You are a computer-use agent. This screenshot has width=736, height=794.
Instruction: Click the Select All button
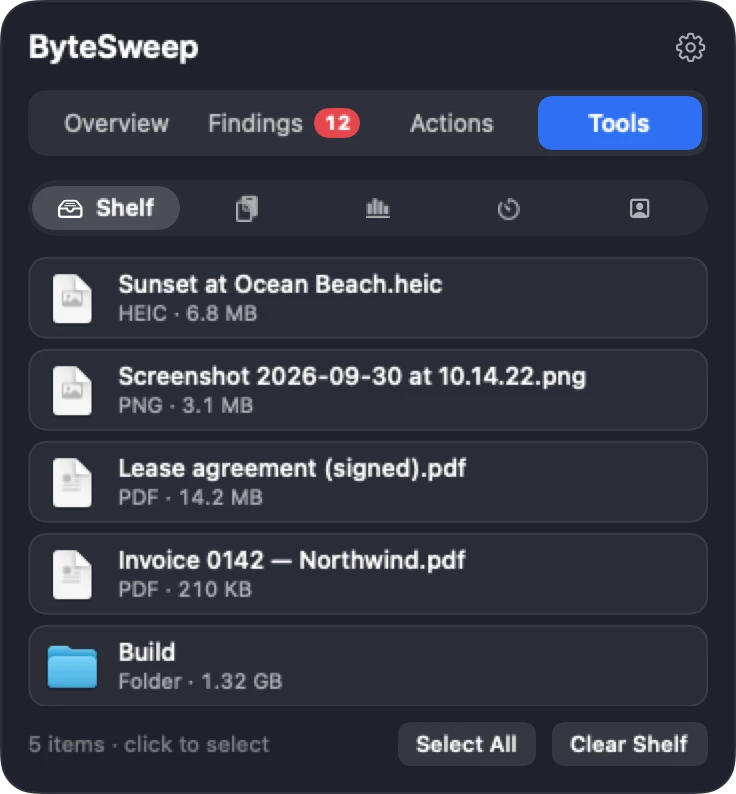[467, 744]
